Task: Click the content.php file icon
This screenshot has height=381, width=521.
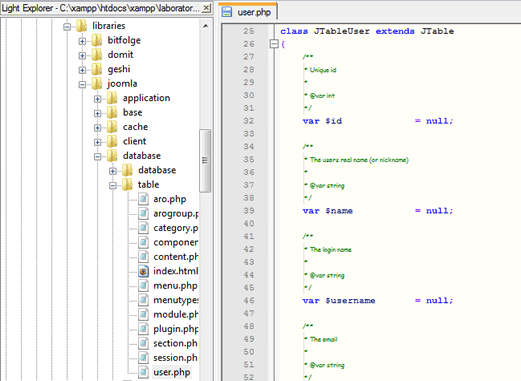Action: [143, 257]
